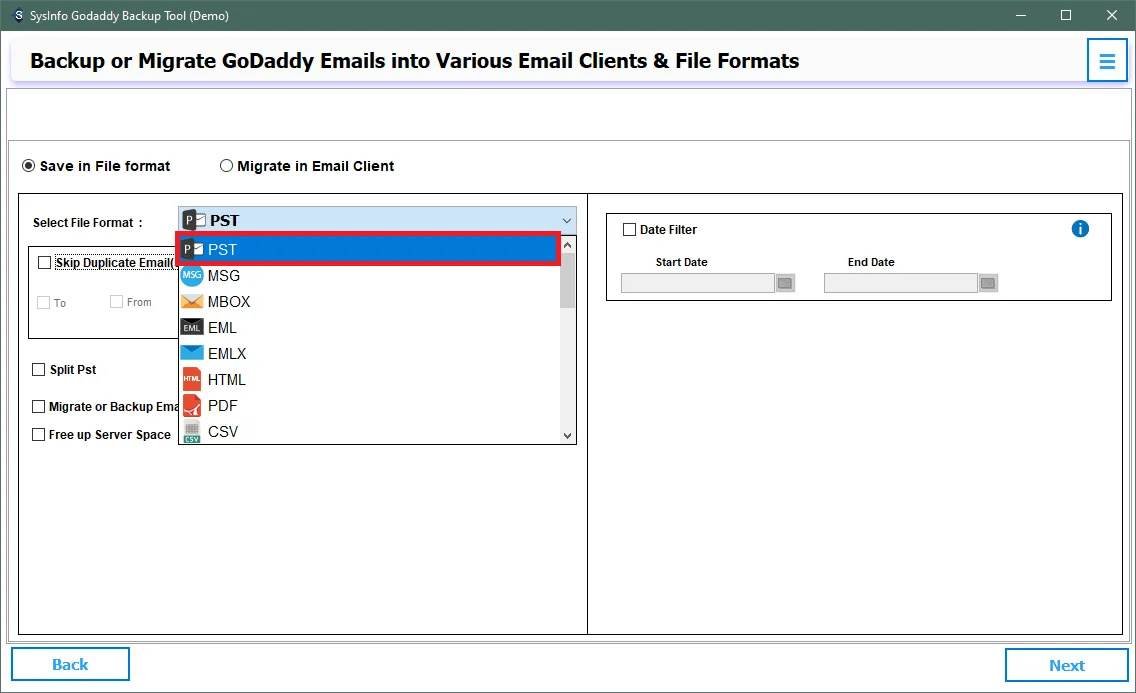
Task: Click the SysInfo app icon in title bar
Action: pyautogui.click(x=18, y=15)
